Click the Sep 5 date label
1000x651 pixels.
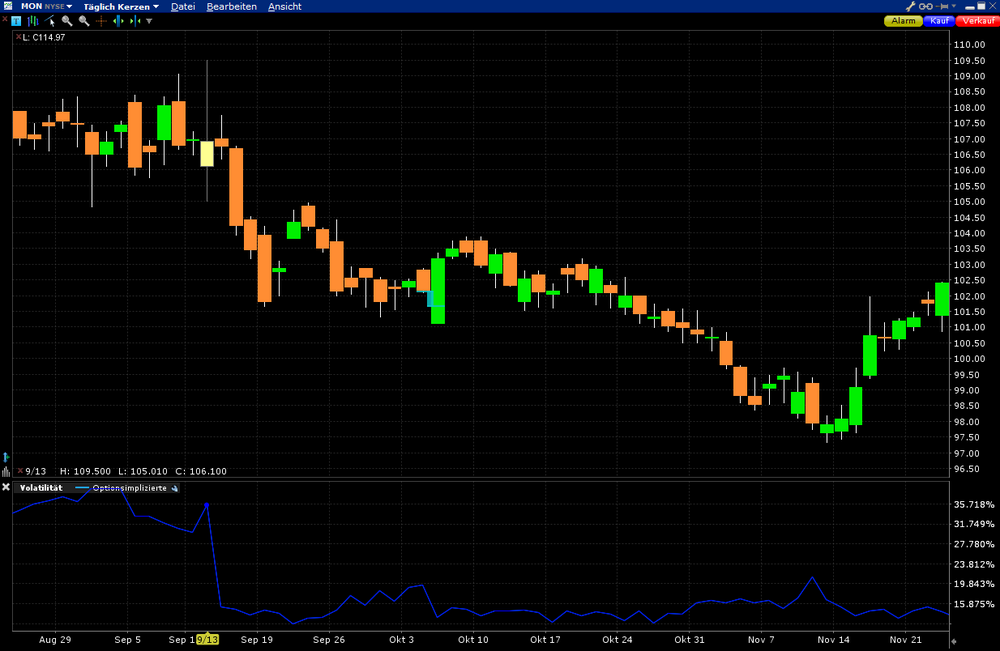[128, 640]
